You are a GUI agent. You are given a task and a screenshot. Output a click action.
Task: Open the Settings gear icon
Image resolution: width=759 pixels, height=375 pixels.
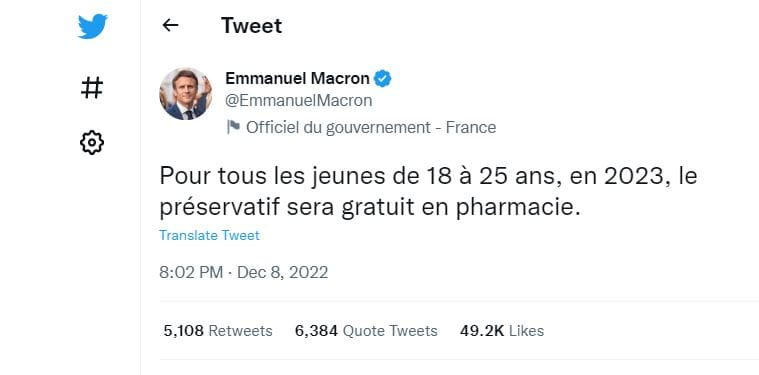coord(92,143)
